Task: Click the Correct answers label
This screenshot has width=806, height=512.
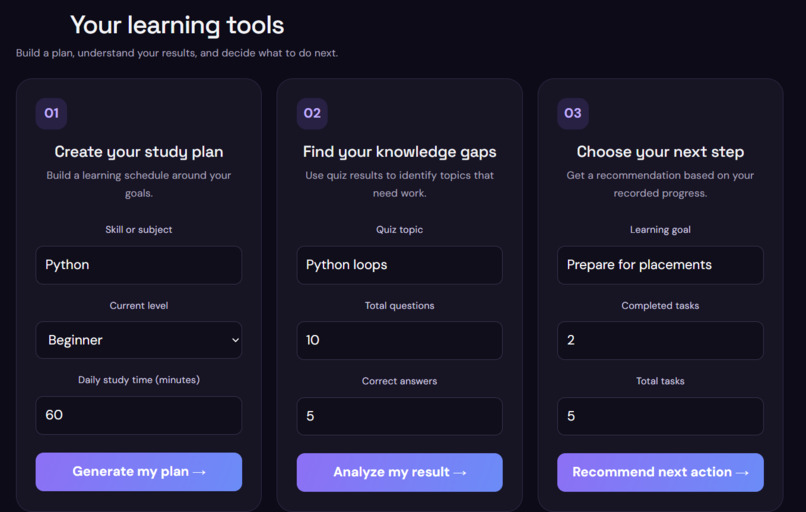Action: 399,381
